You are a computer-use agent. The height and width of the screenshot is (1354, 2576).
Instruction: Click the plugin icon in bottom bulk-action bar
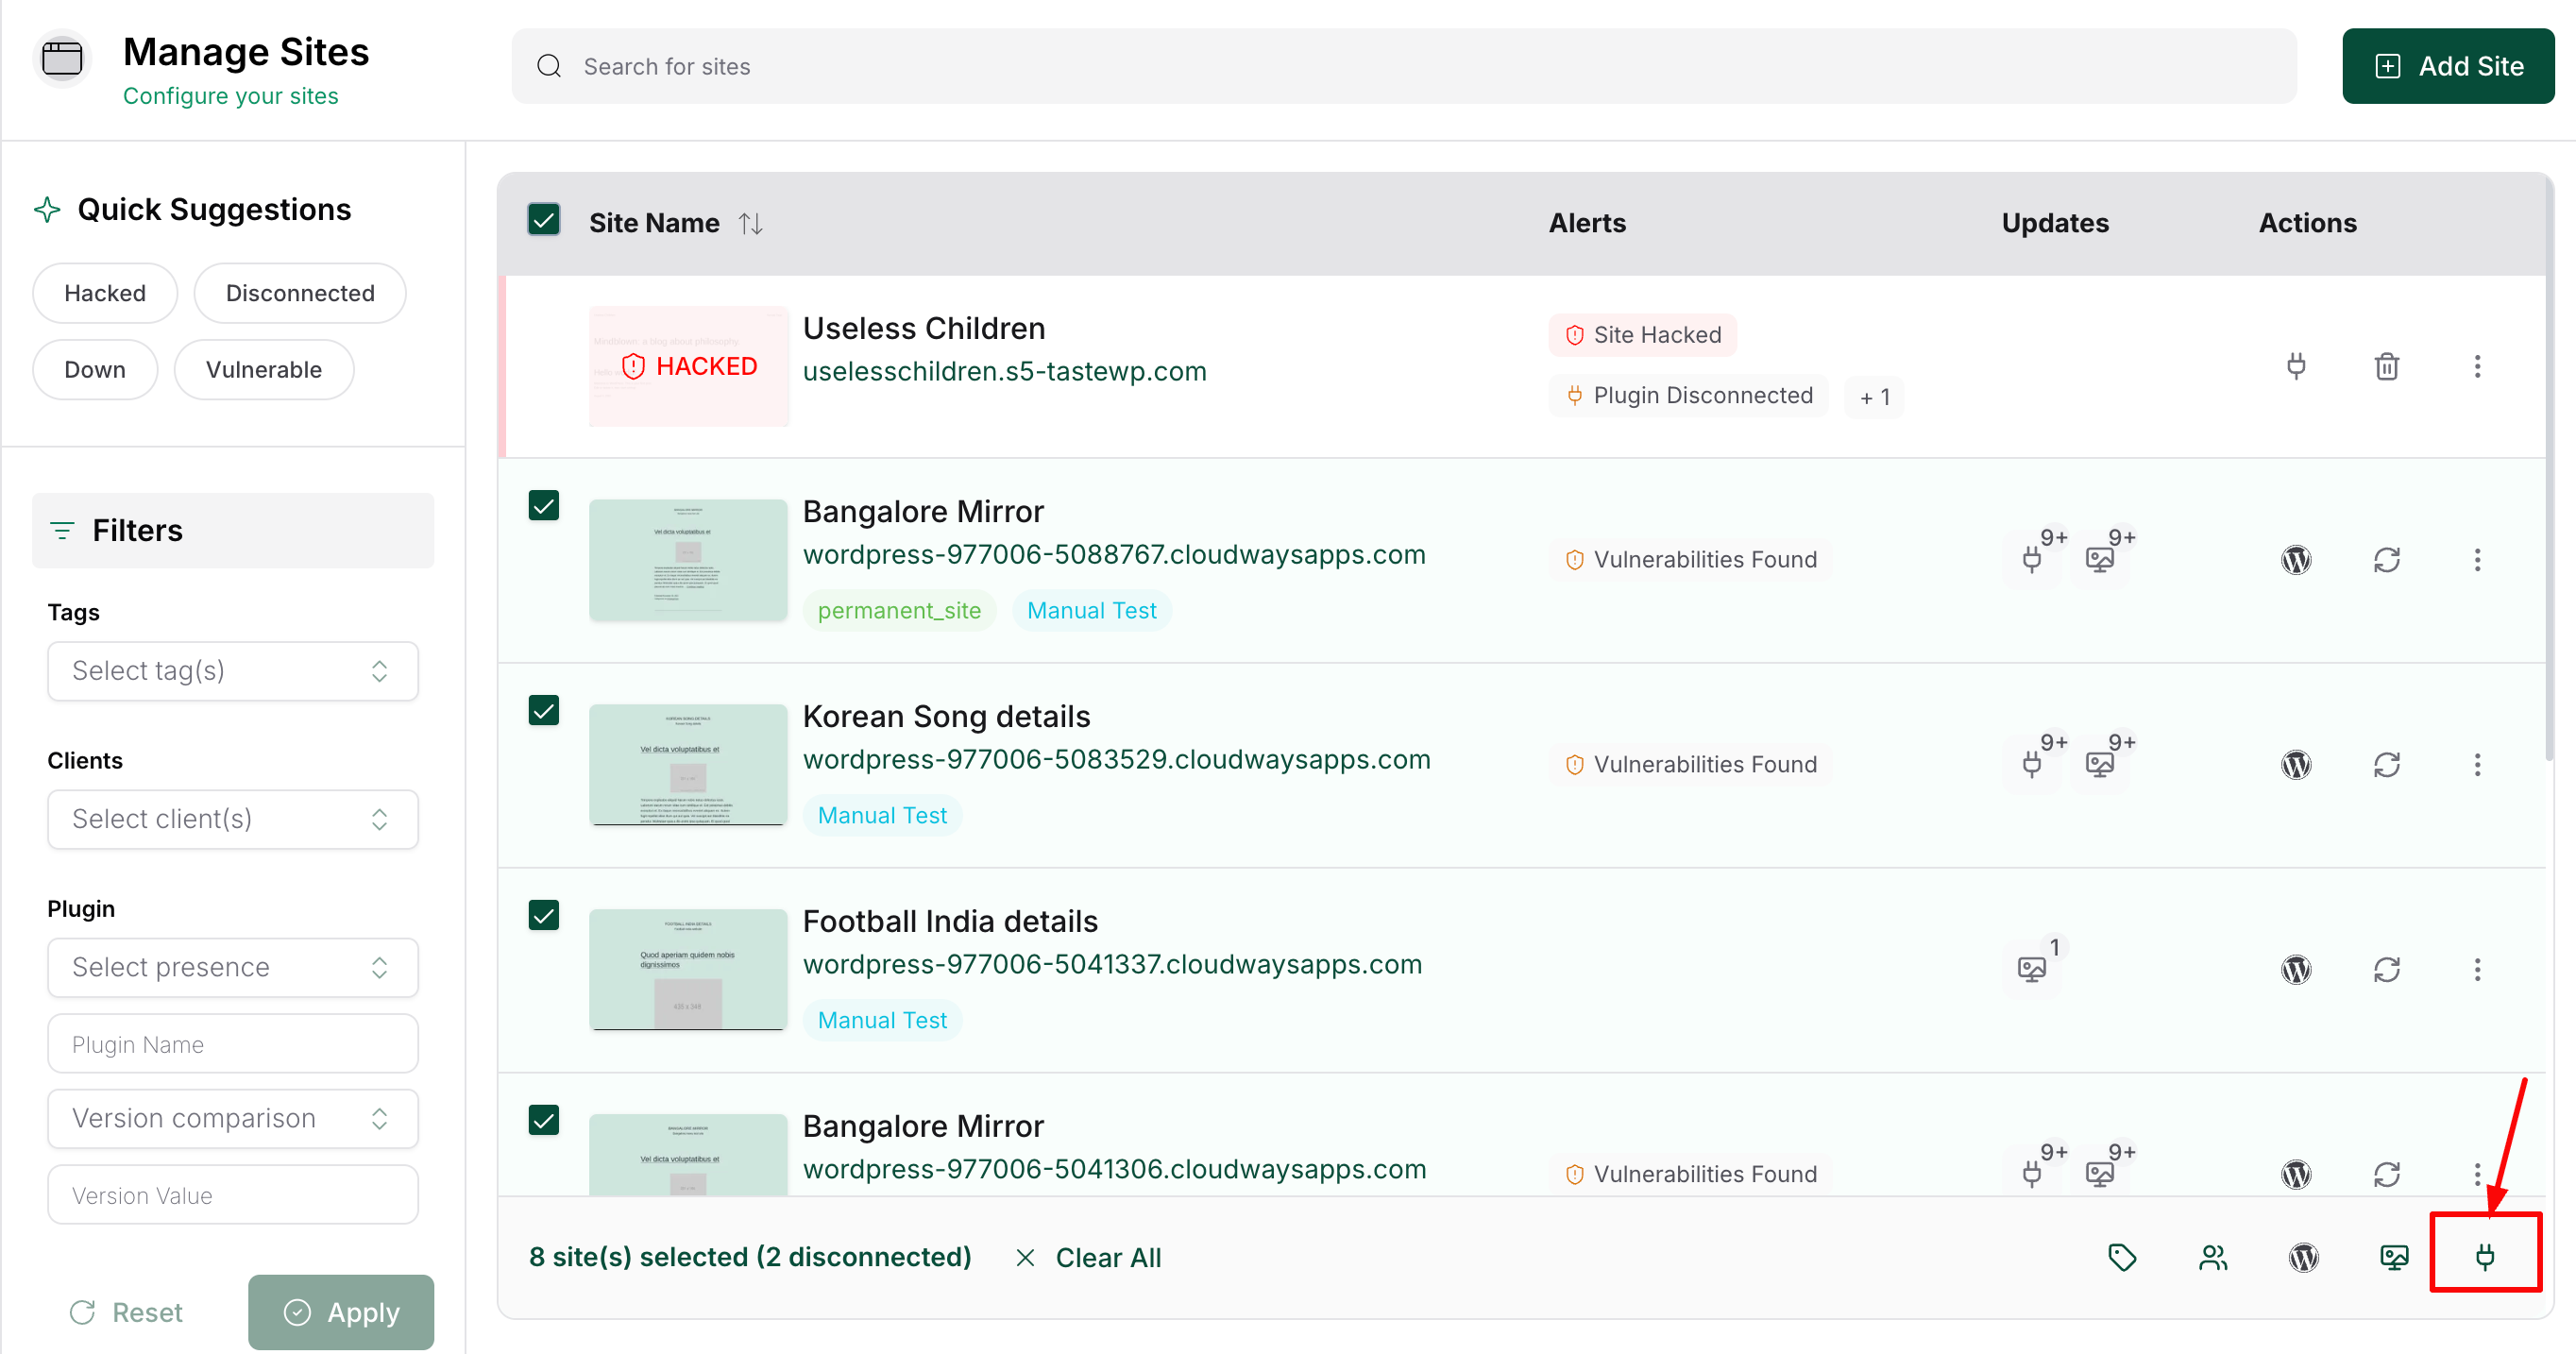pyautogui.click(x=2484, y=1256)
